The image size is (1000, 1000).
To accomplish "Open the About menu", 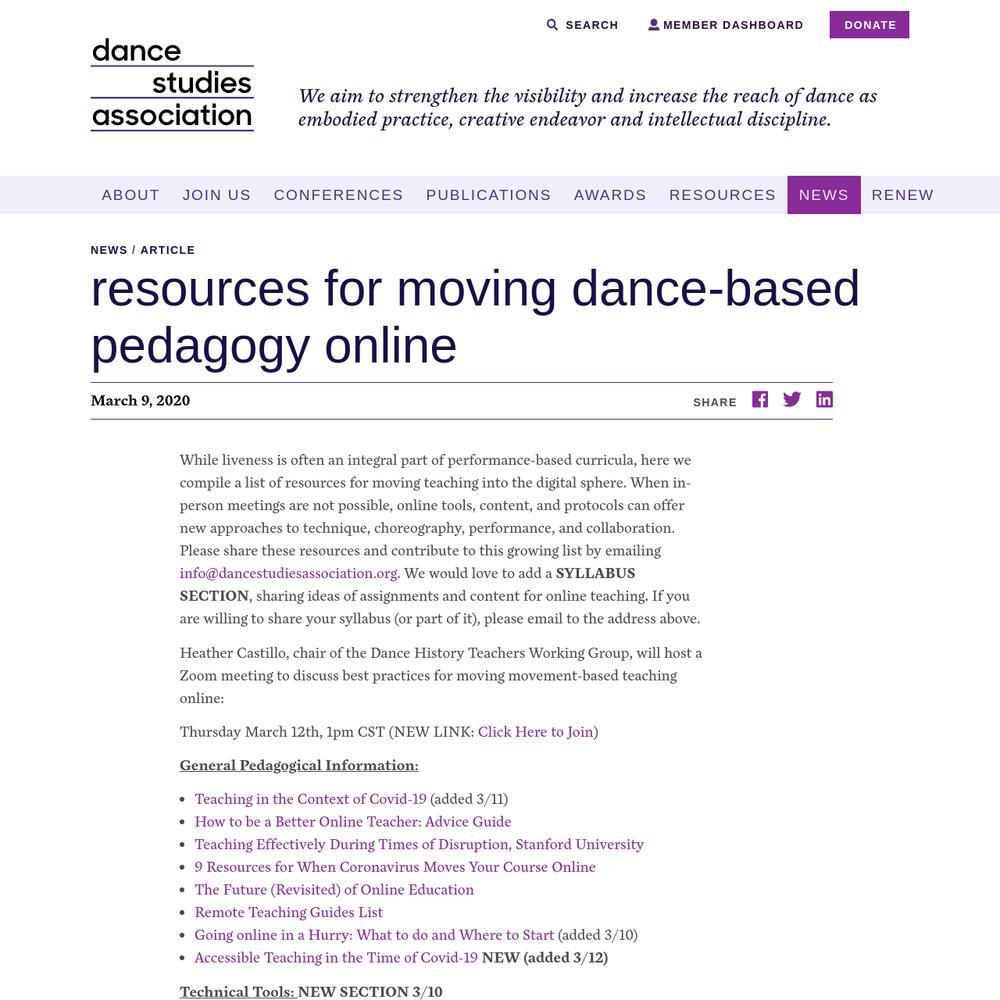I will pos(131,195).
